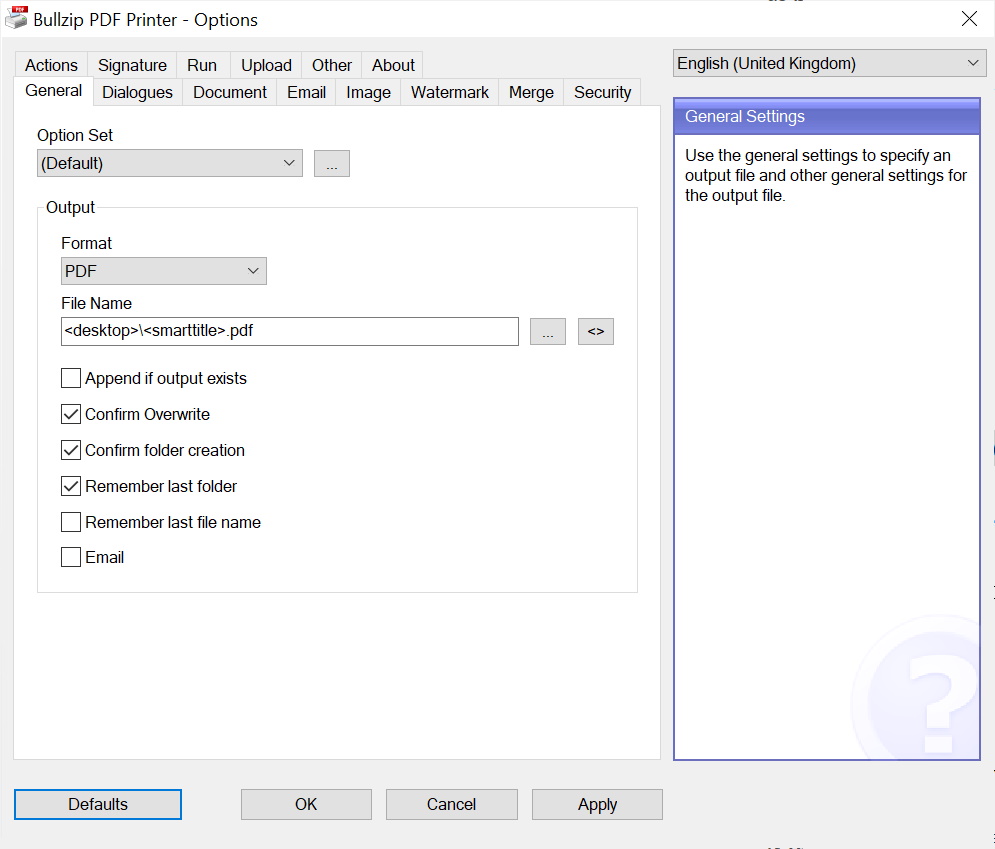The height and width of the screenshot is (849, 995).
Task: Open the macro insertion <> button
Action: pyautogui.click(x=595, y=331)
